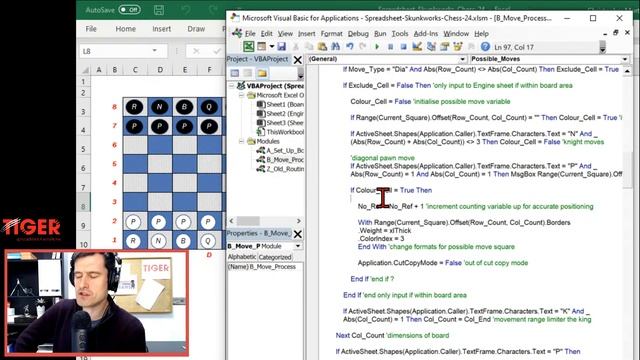The height and width of the screenshot is (360, 640).
Task: Toggle Design Mode icon in VBA toolbar
Action: click(x=417, y=47)
